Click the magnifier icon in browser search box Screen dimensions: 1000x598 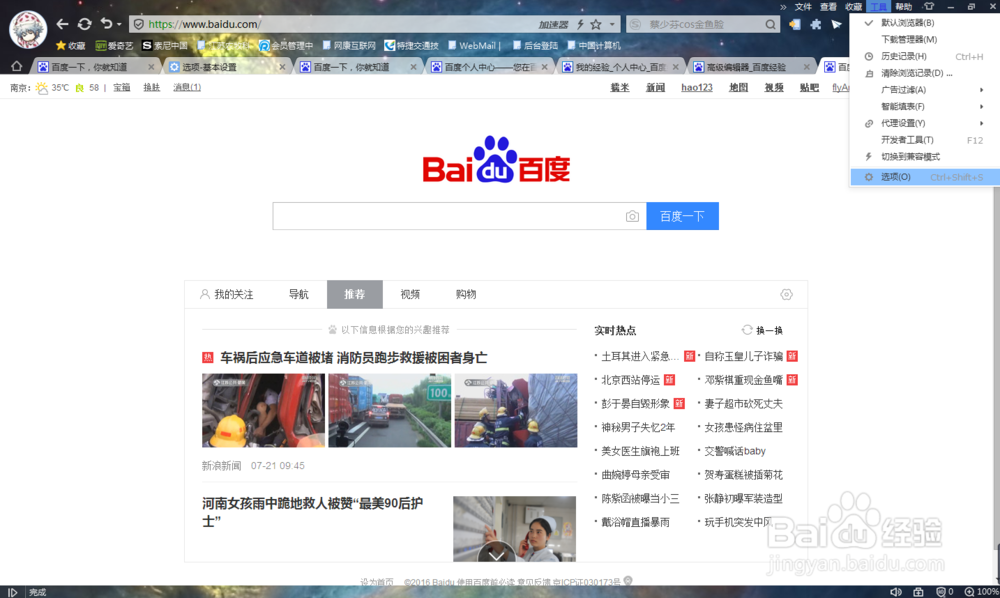click(x=770, y=25)
